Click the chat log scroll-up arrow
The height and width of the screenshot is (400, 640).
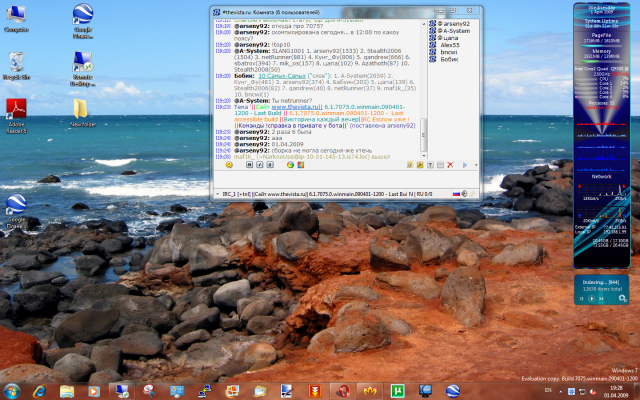[x=424, y=23]
